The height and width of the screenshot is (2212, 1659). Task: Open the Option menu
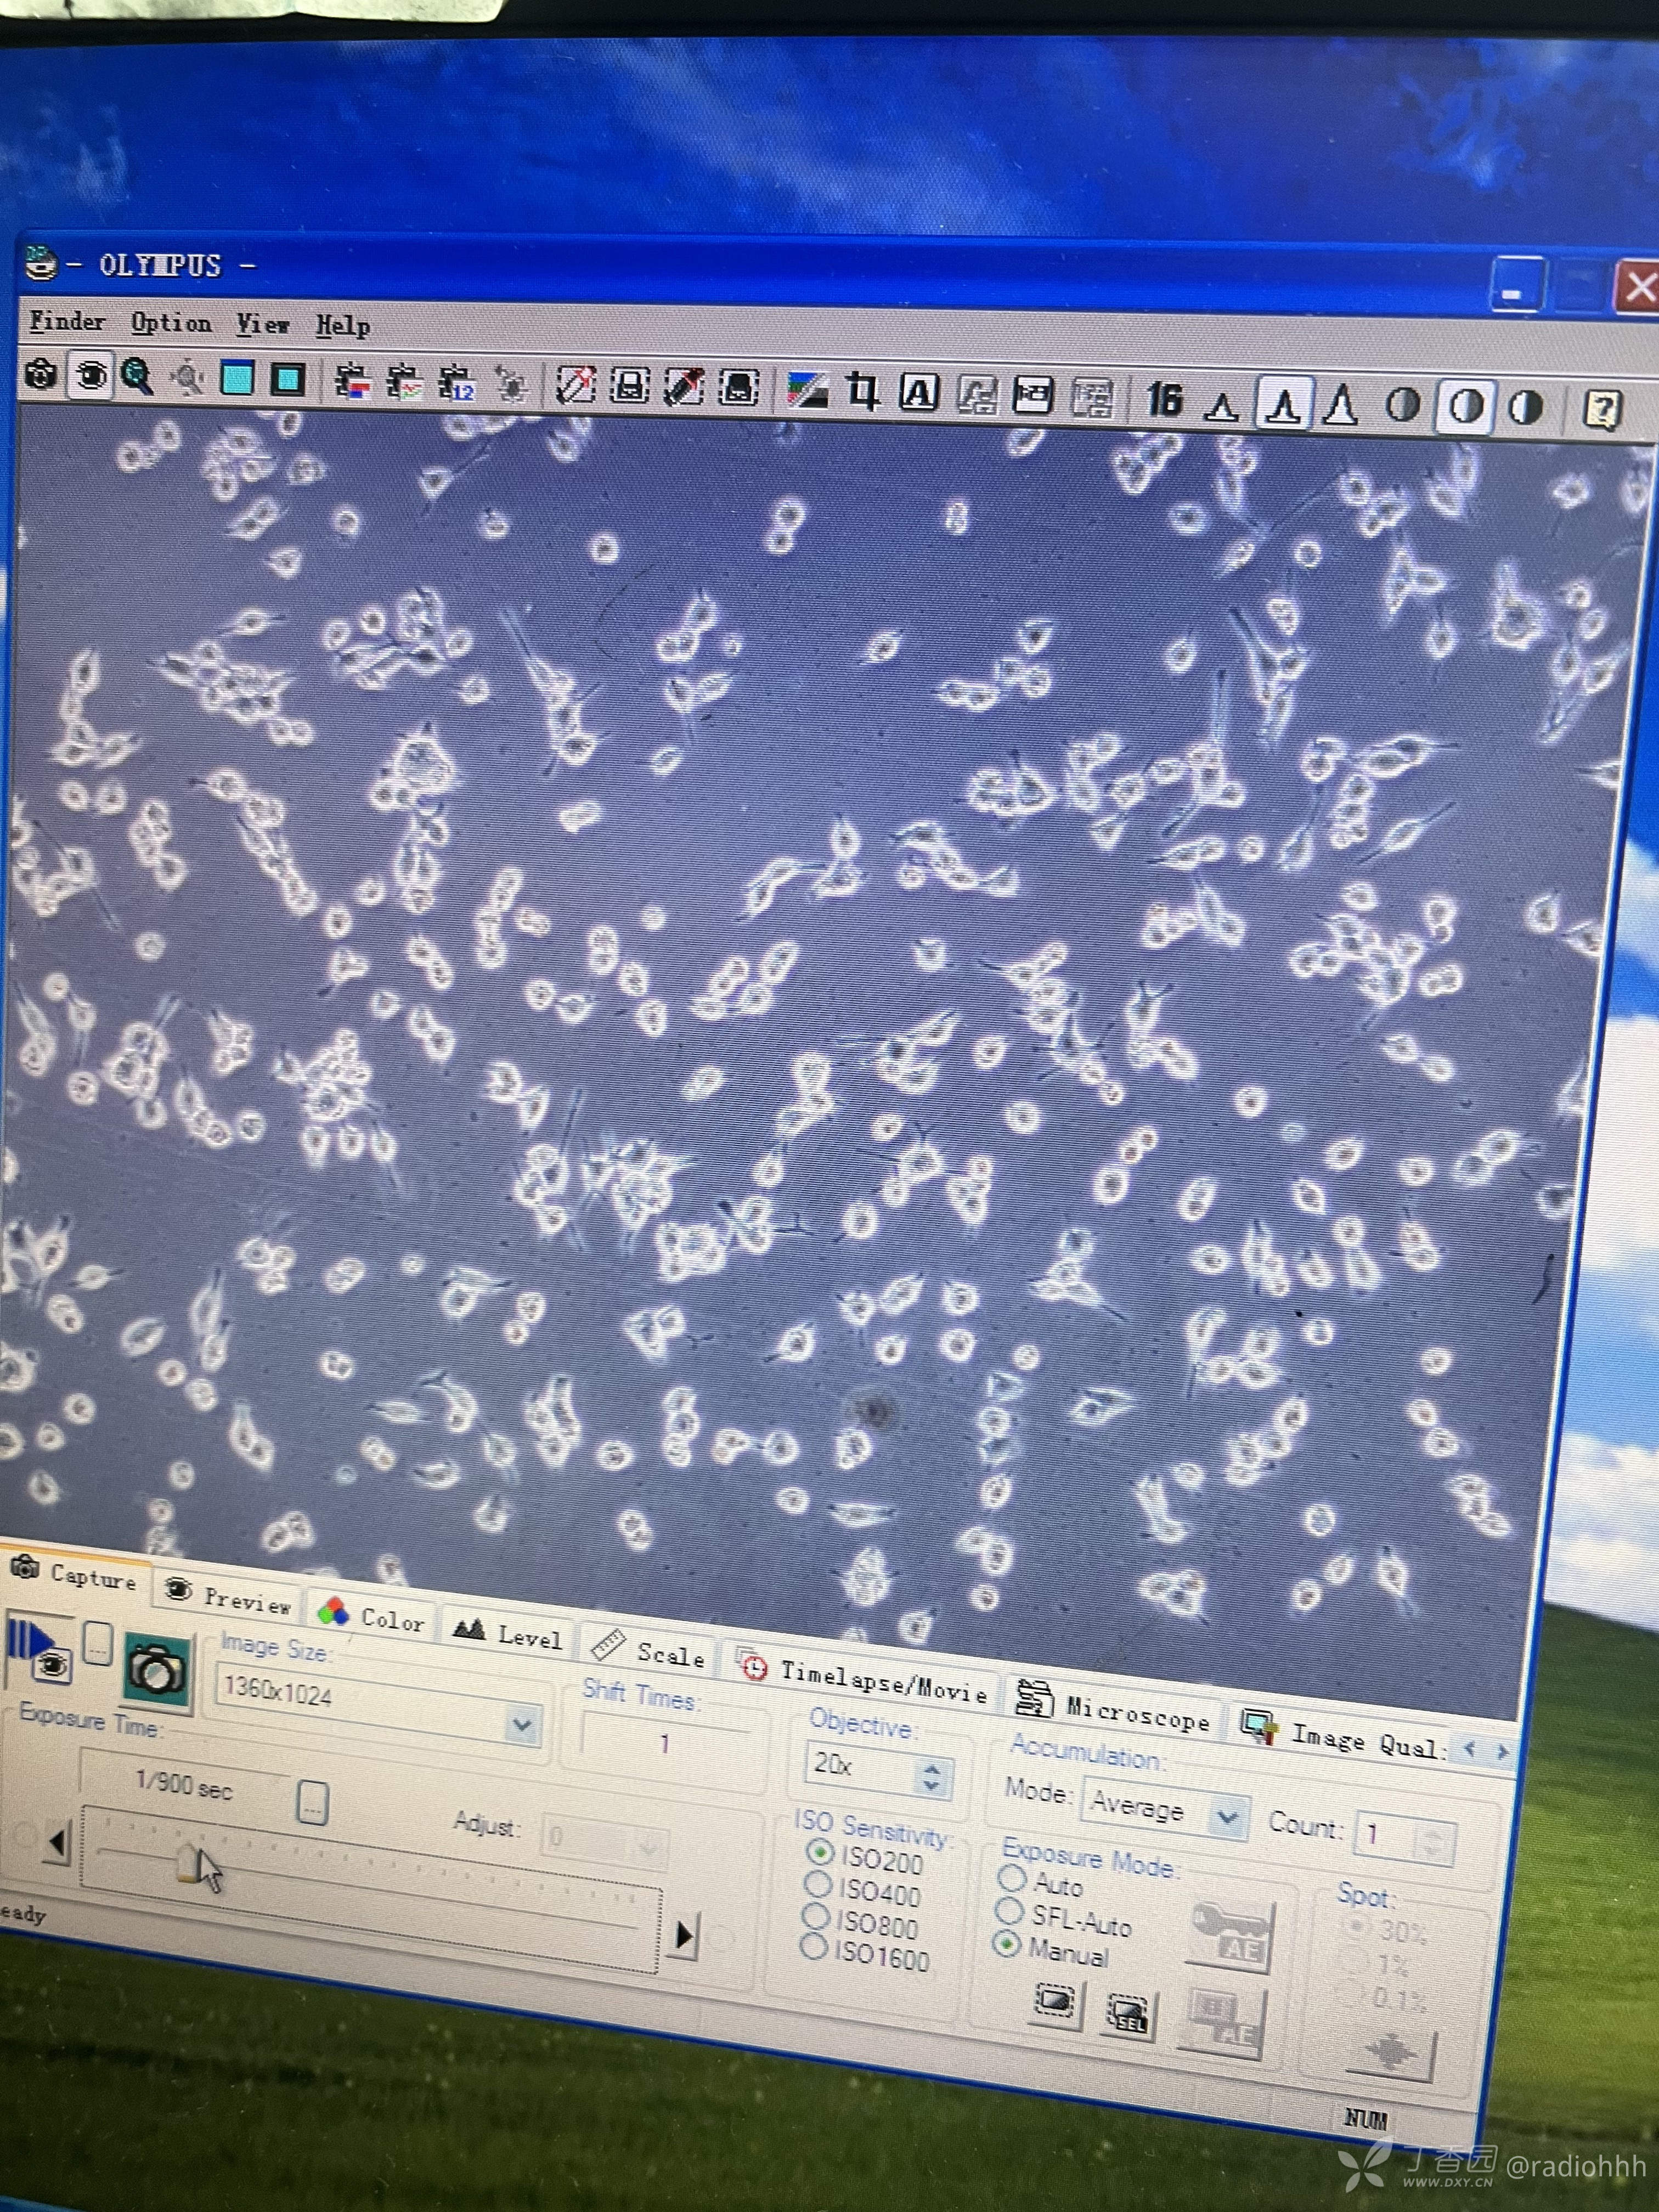point(171,323)
